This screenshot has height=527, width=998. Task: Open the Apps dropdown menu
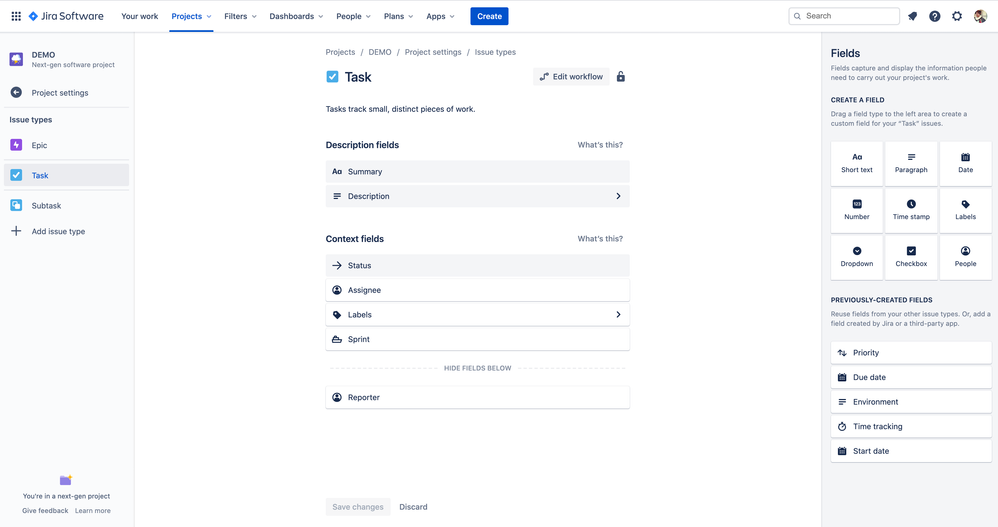[x=440, y=16]
